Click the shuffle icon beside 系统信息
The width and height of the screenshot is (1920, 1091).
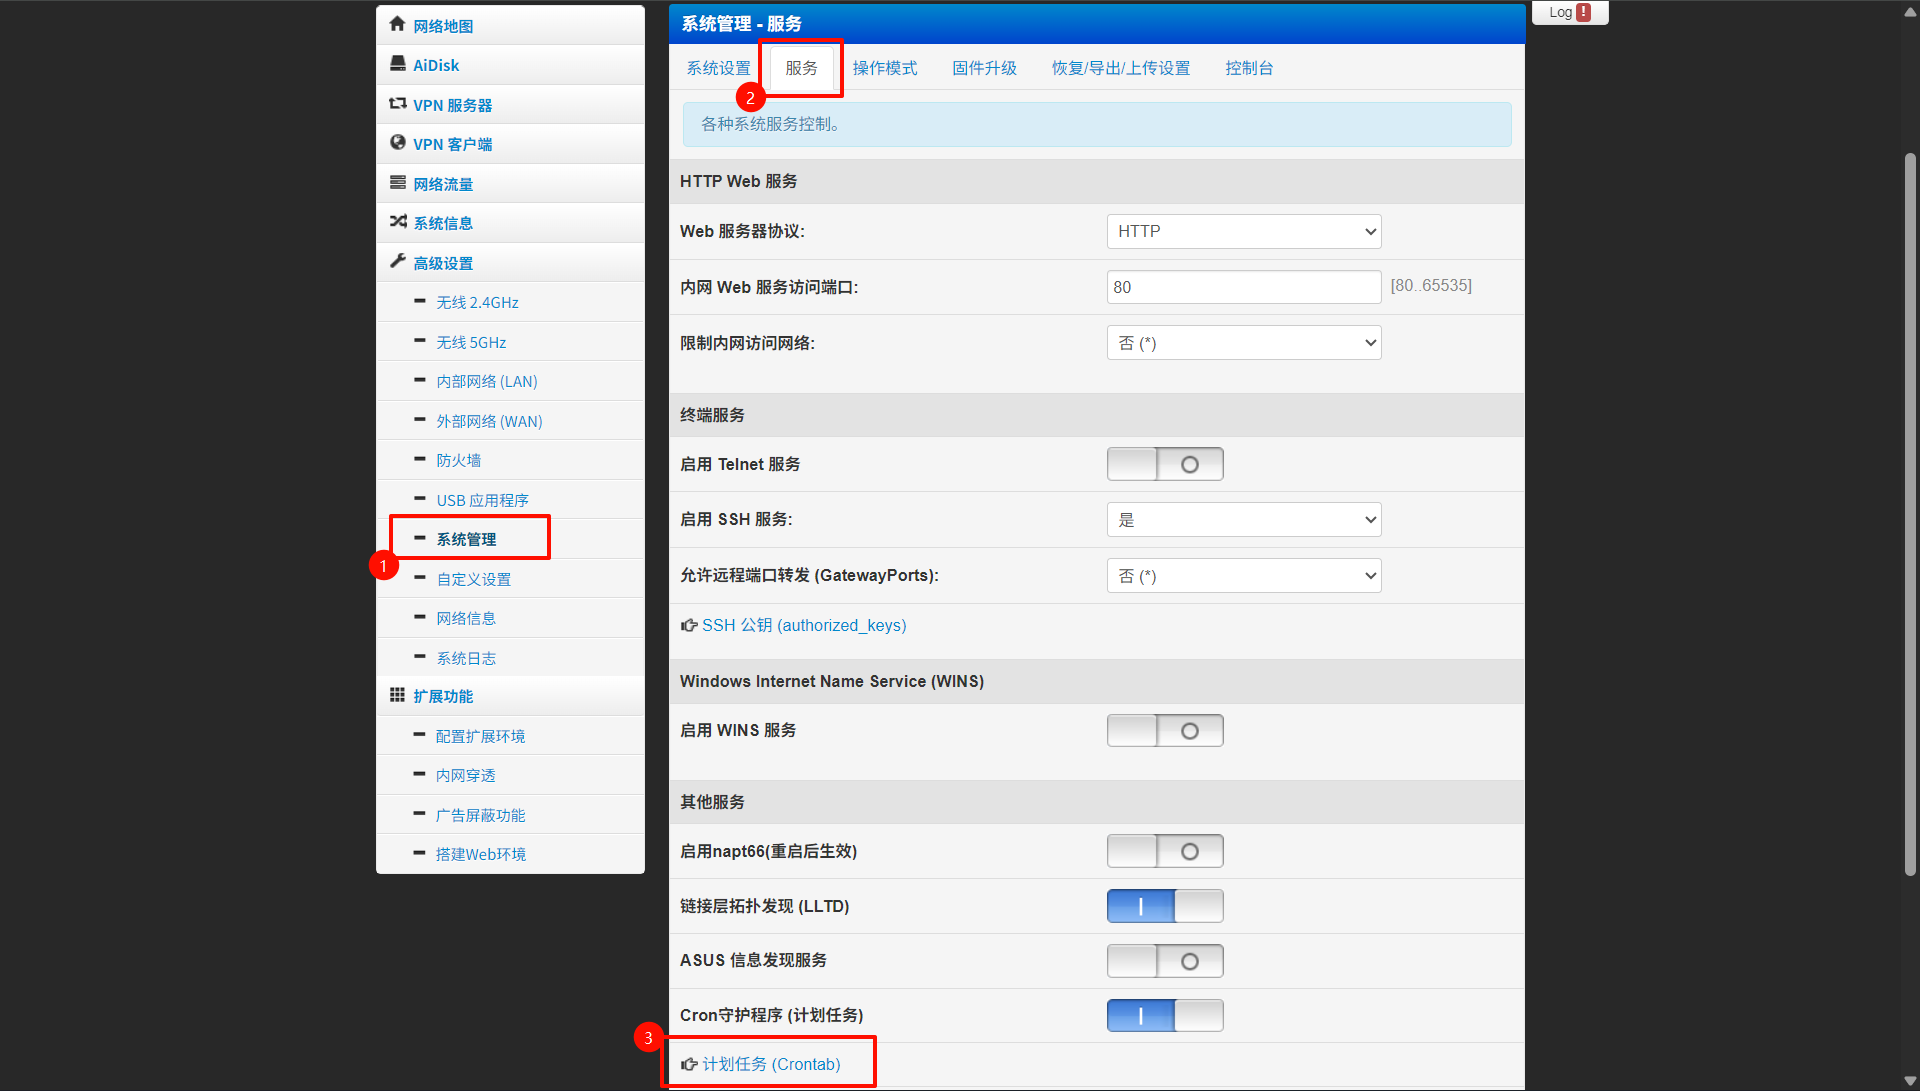pyautogui.click(x=397, y=222)
